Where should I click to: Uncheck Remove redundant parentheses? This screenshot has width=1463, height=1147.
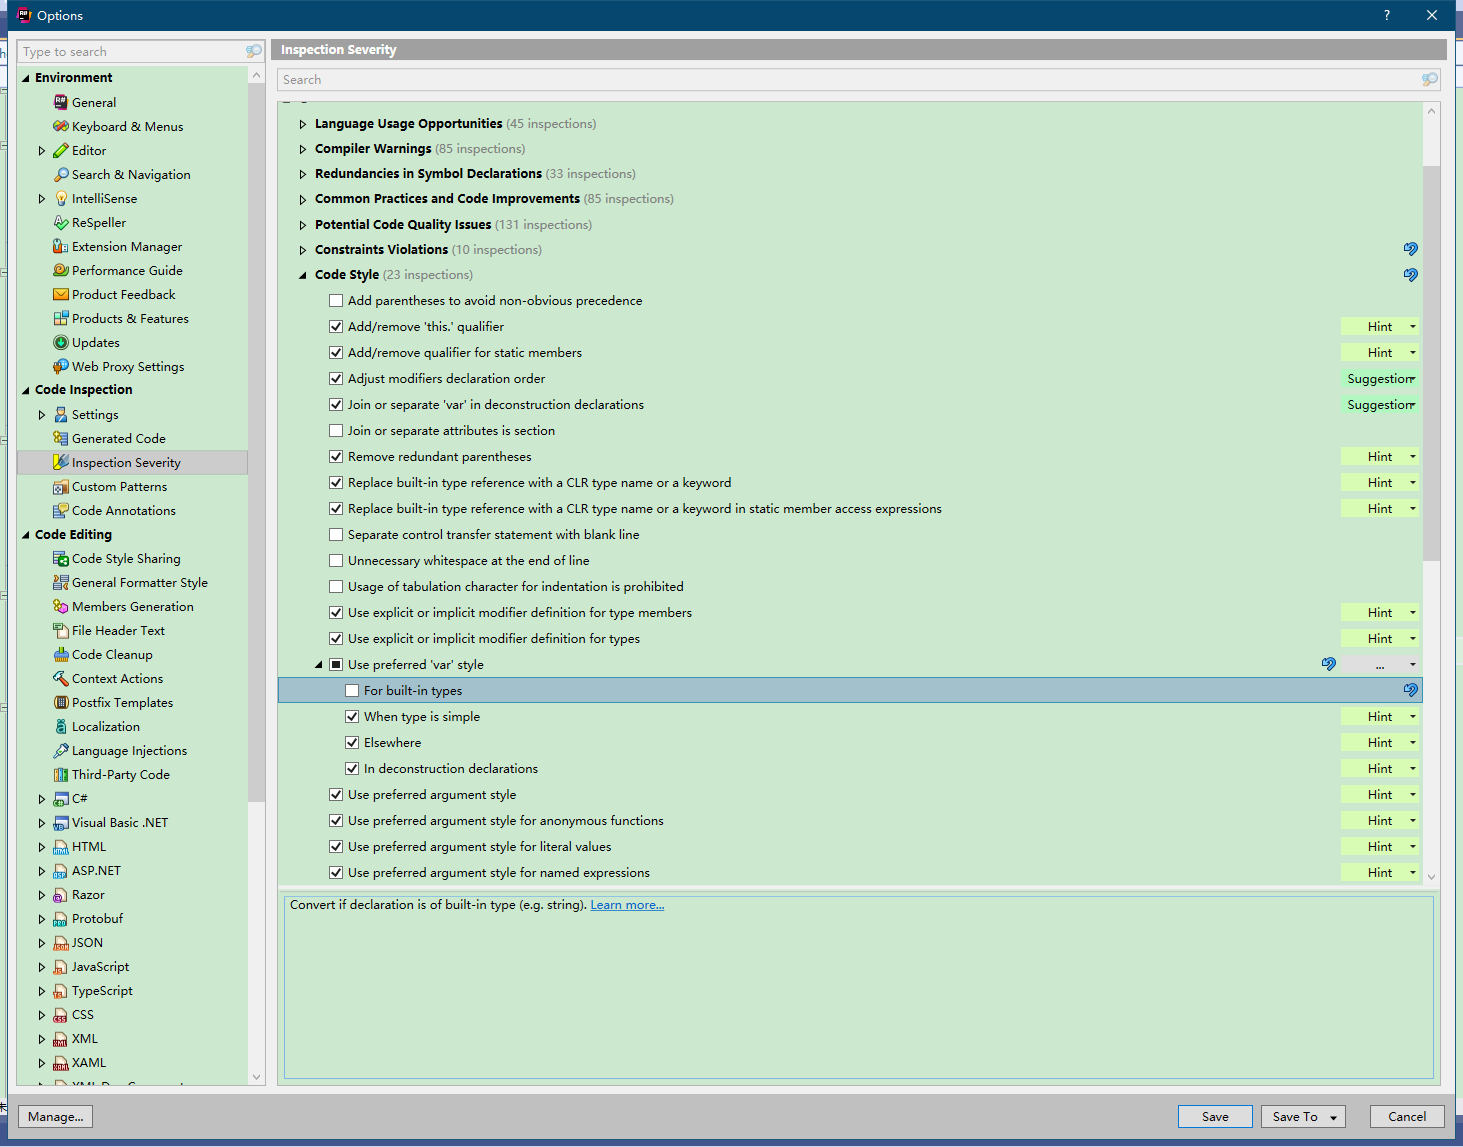click(x=336, y=456)
